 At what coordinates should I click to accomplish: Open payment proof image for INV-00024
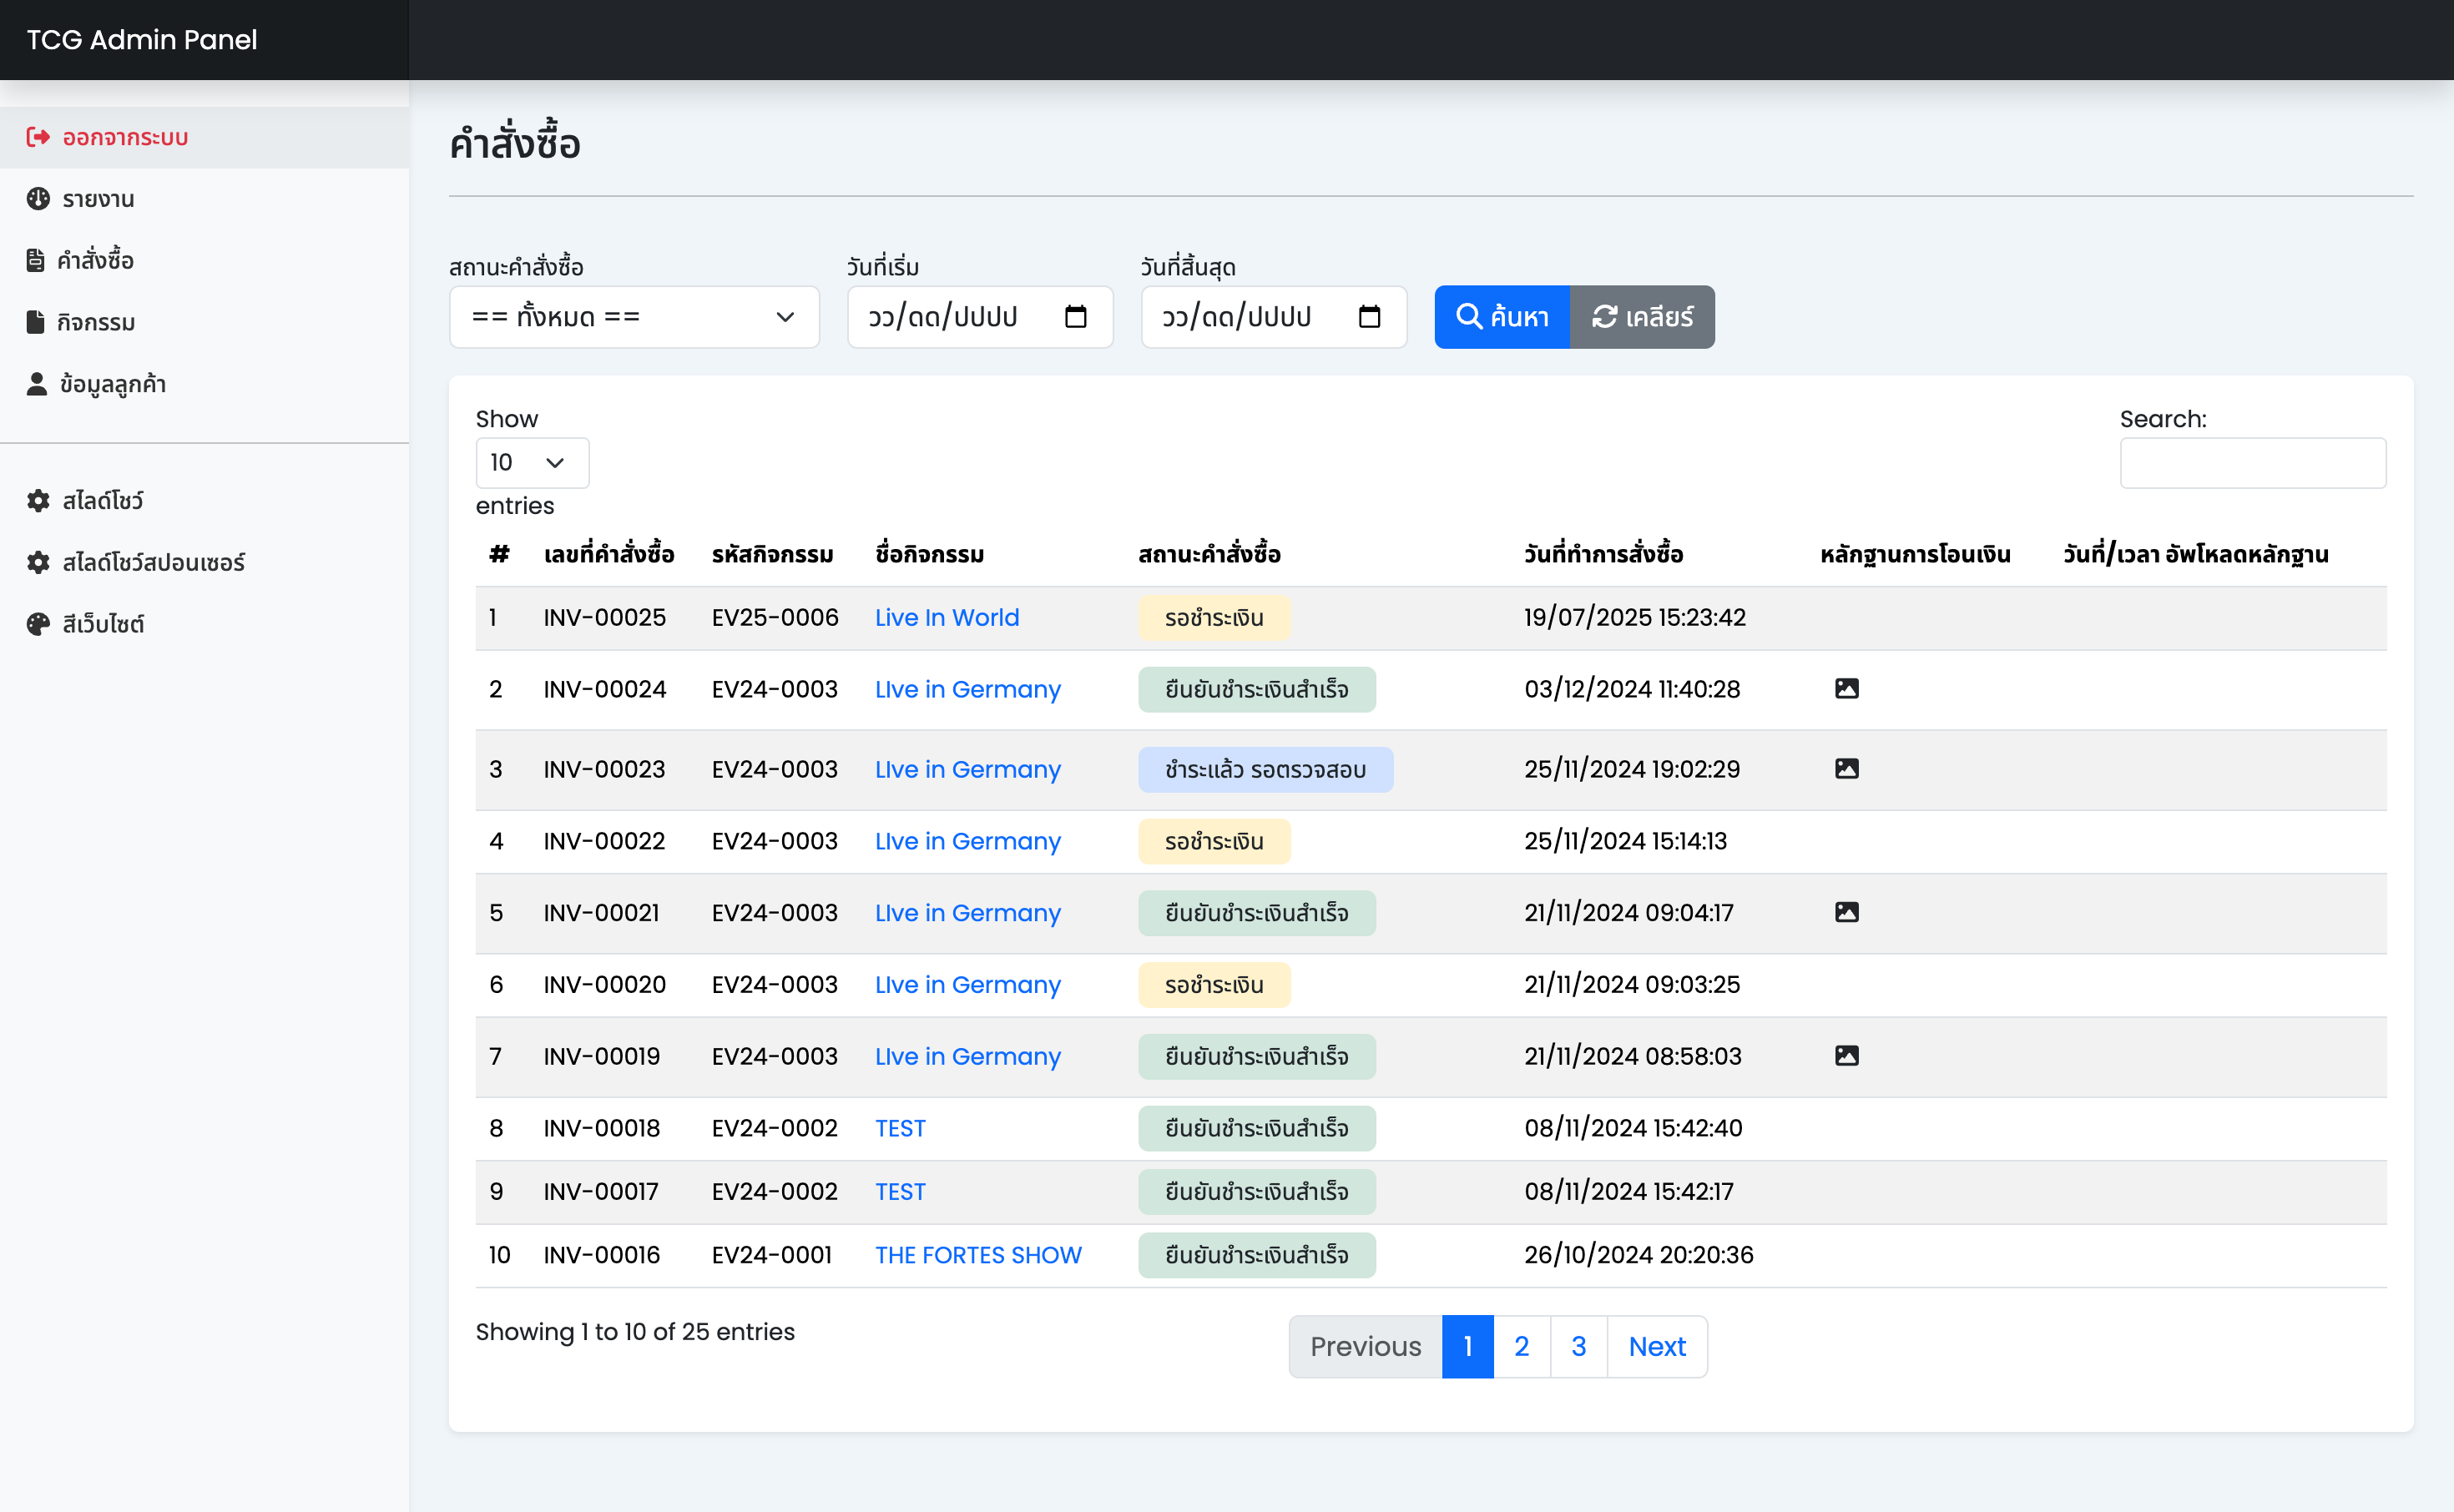[x=1846, y=689]
